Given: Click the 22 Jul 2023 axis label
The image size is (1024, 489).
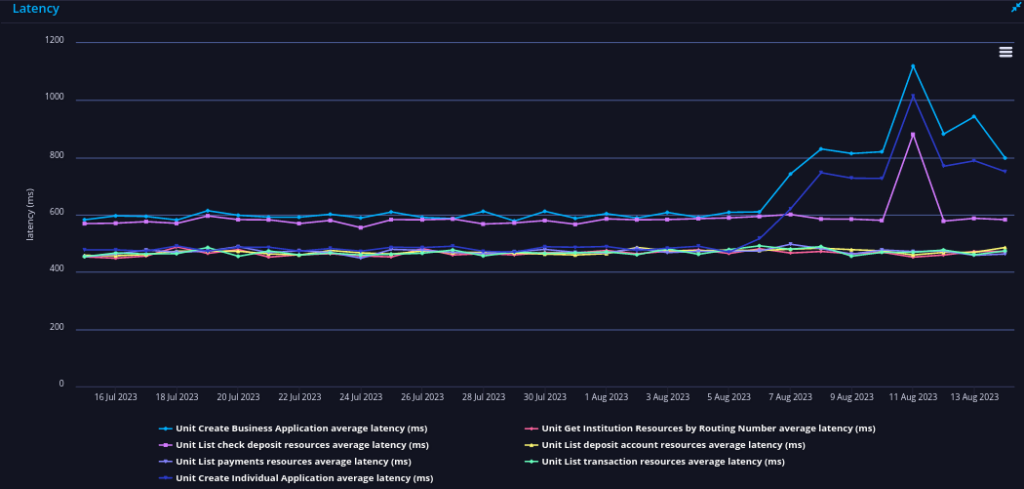Looking at the screenshot, I should tap(300, 397).
